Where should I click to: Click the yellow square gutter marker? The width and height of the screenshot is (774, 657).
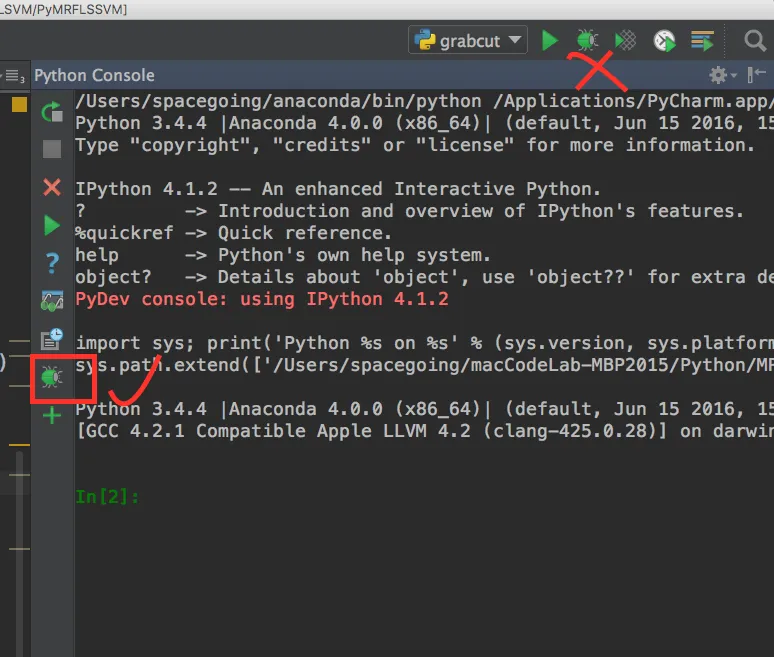point(19,104)
